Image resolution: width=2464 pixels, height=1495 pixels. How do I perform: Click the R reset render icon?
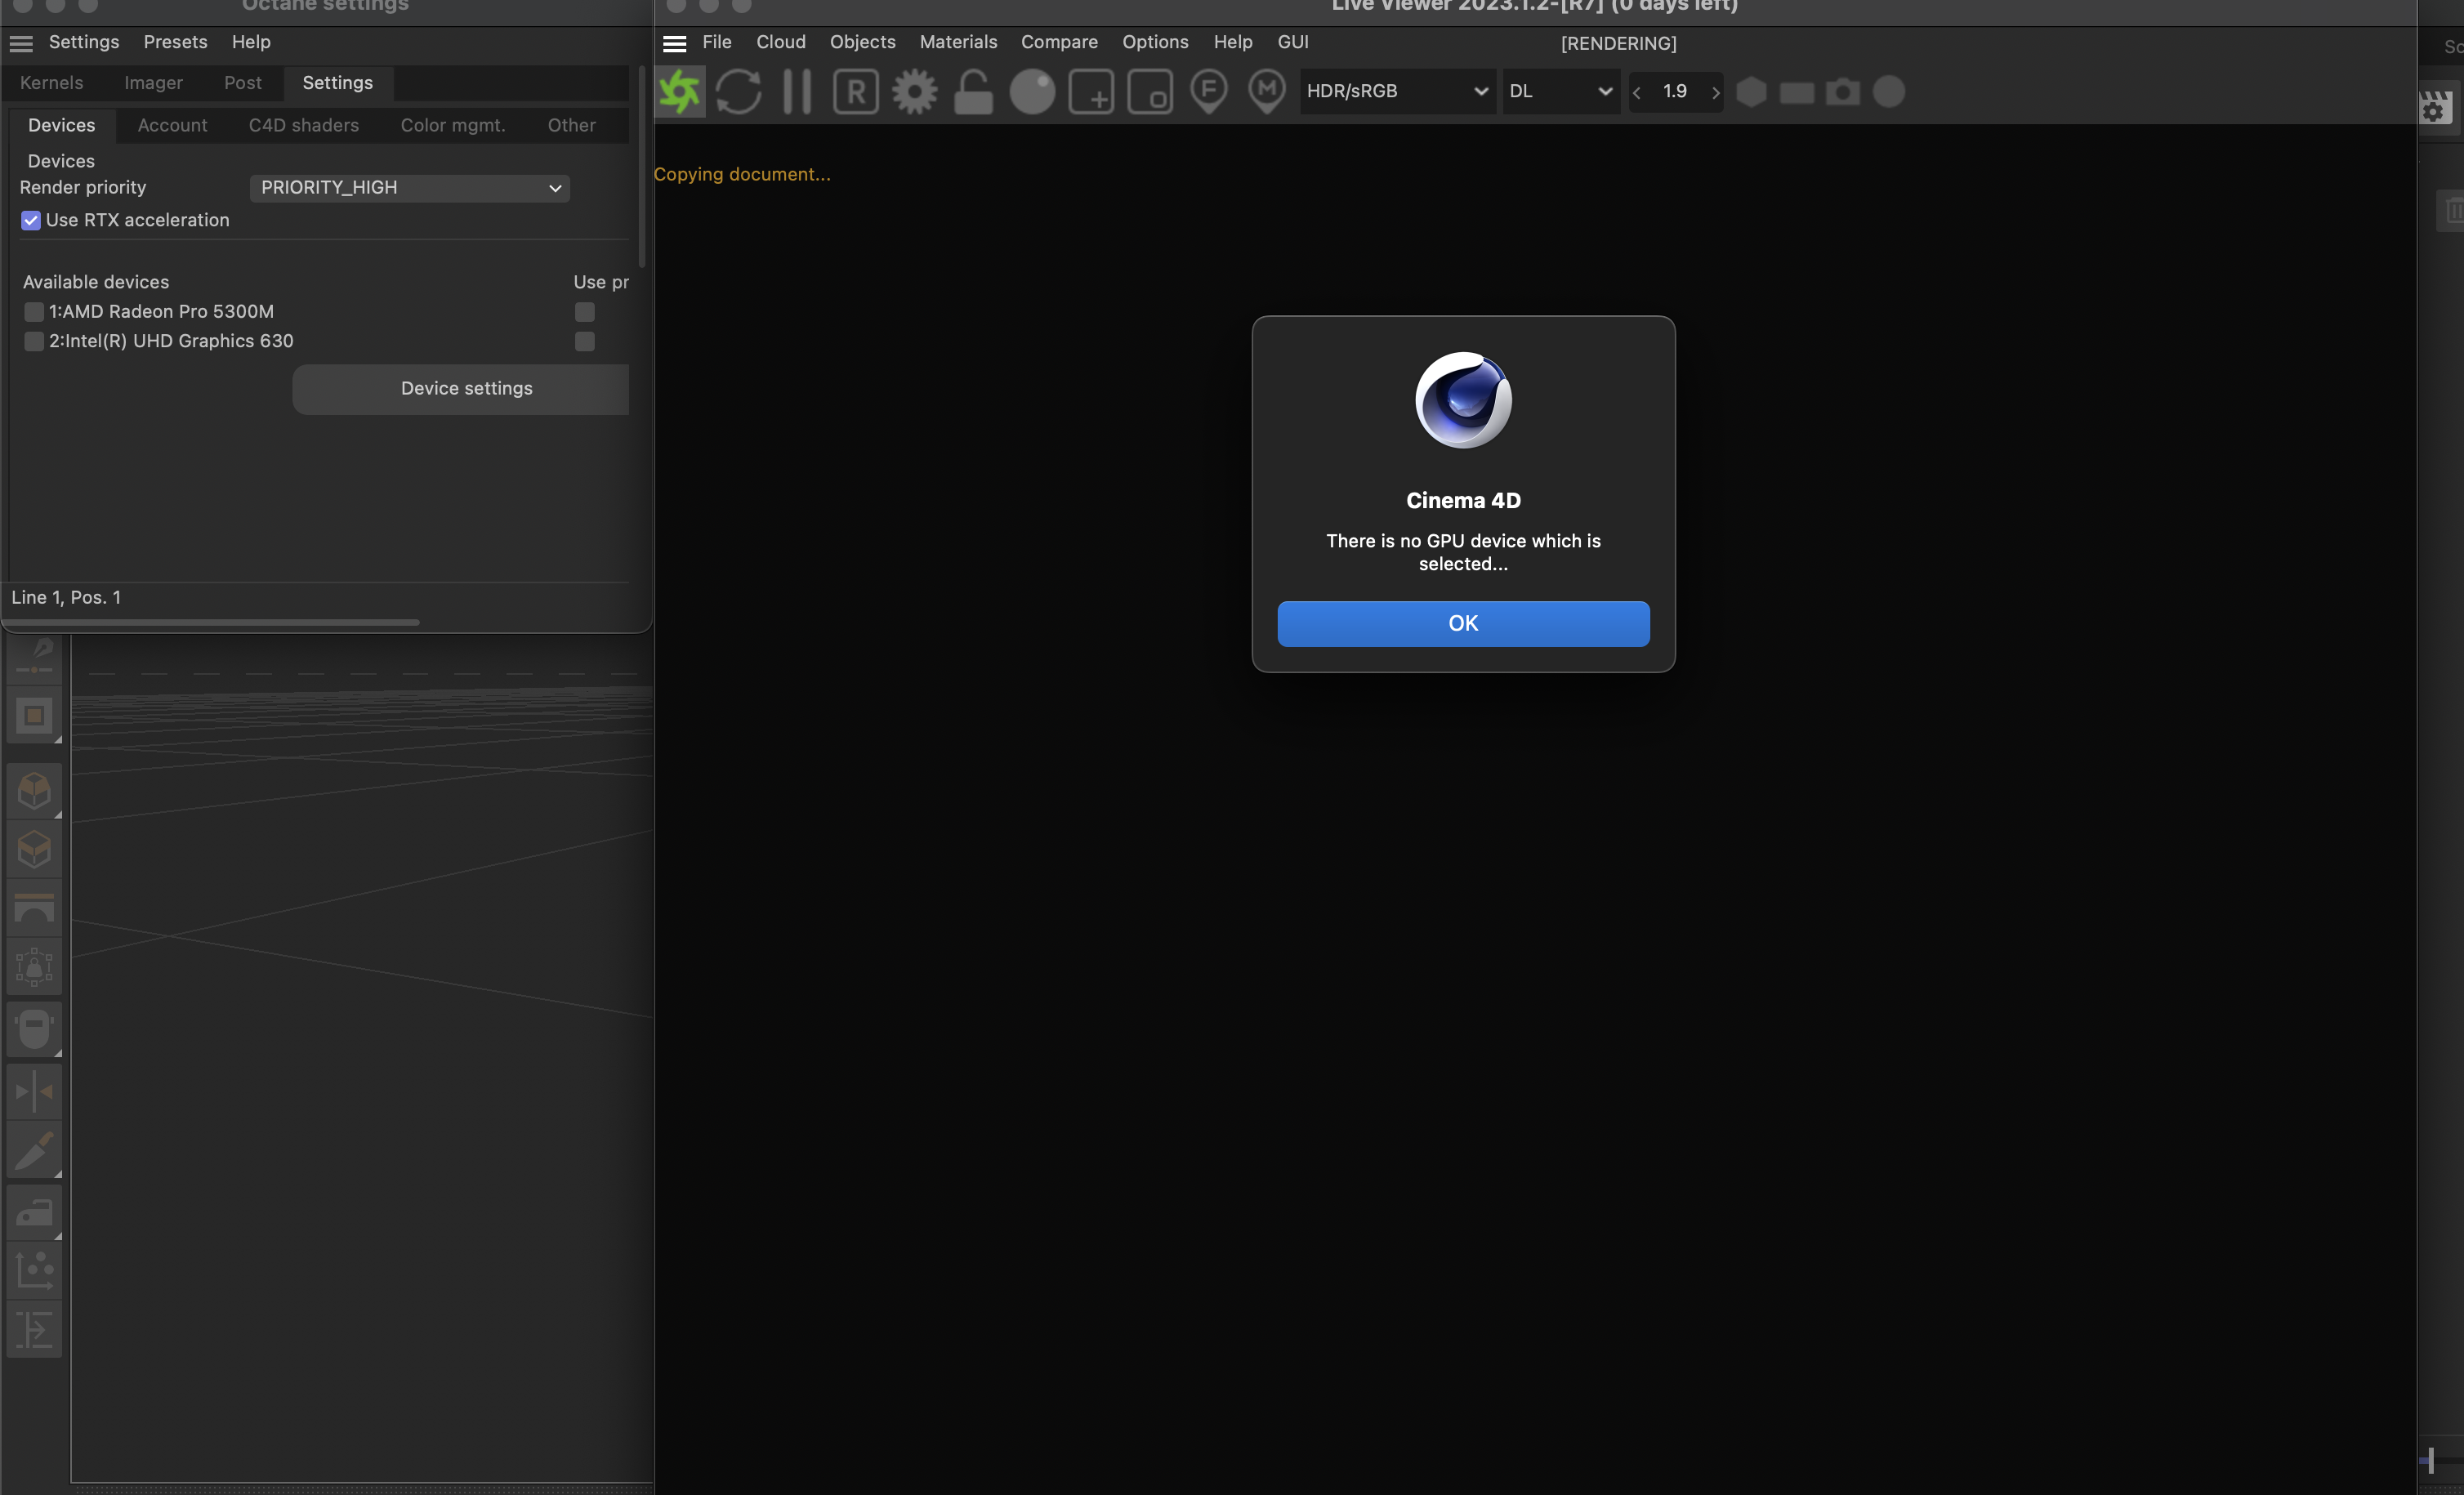point(856,91)
